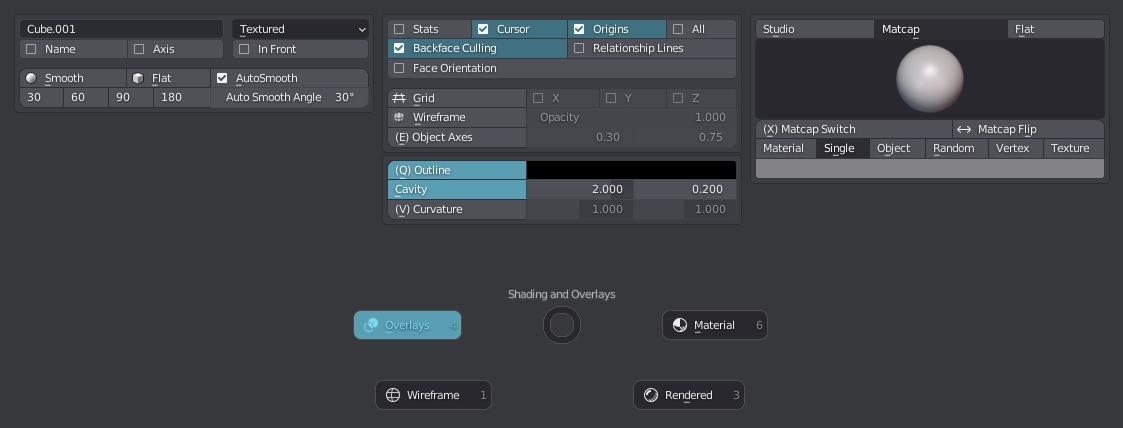
Task: Open the black Outline color swatch
Action: point(631,170)
